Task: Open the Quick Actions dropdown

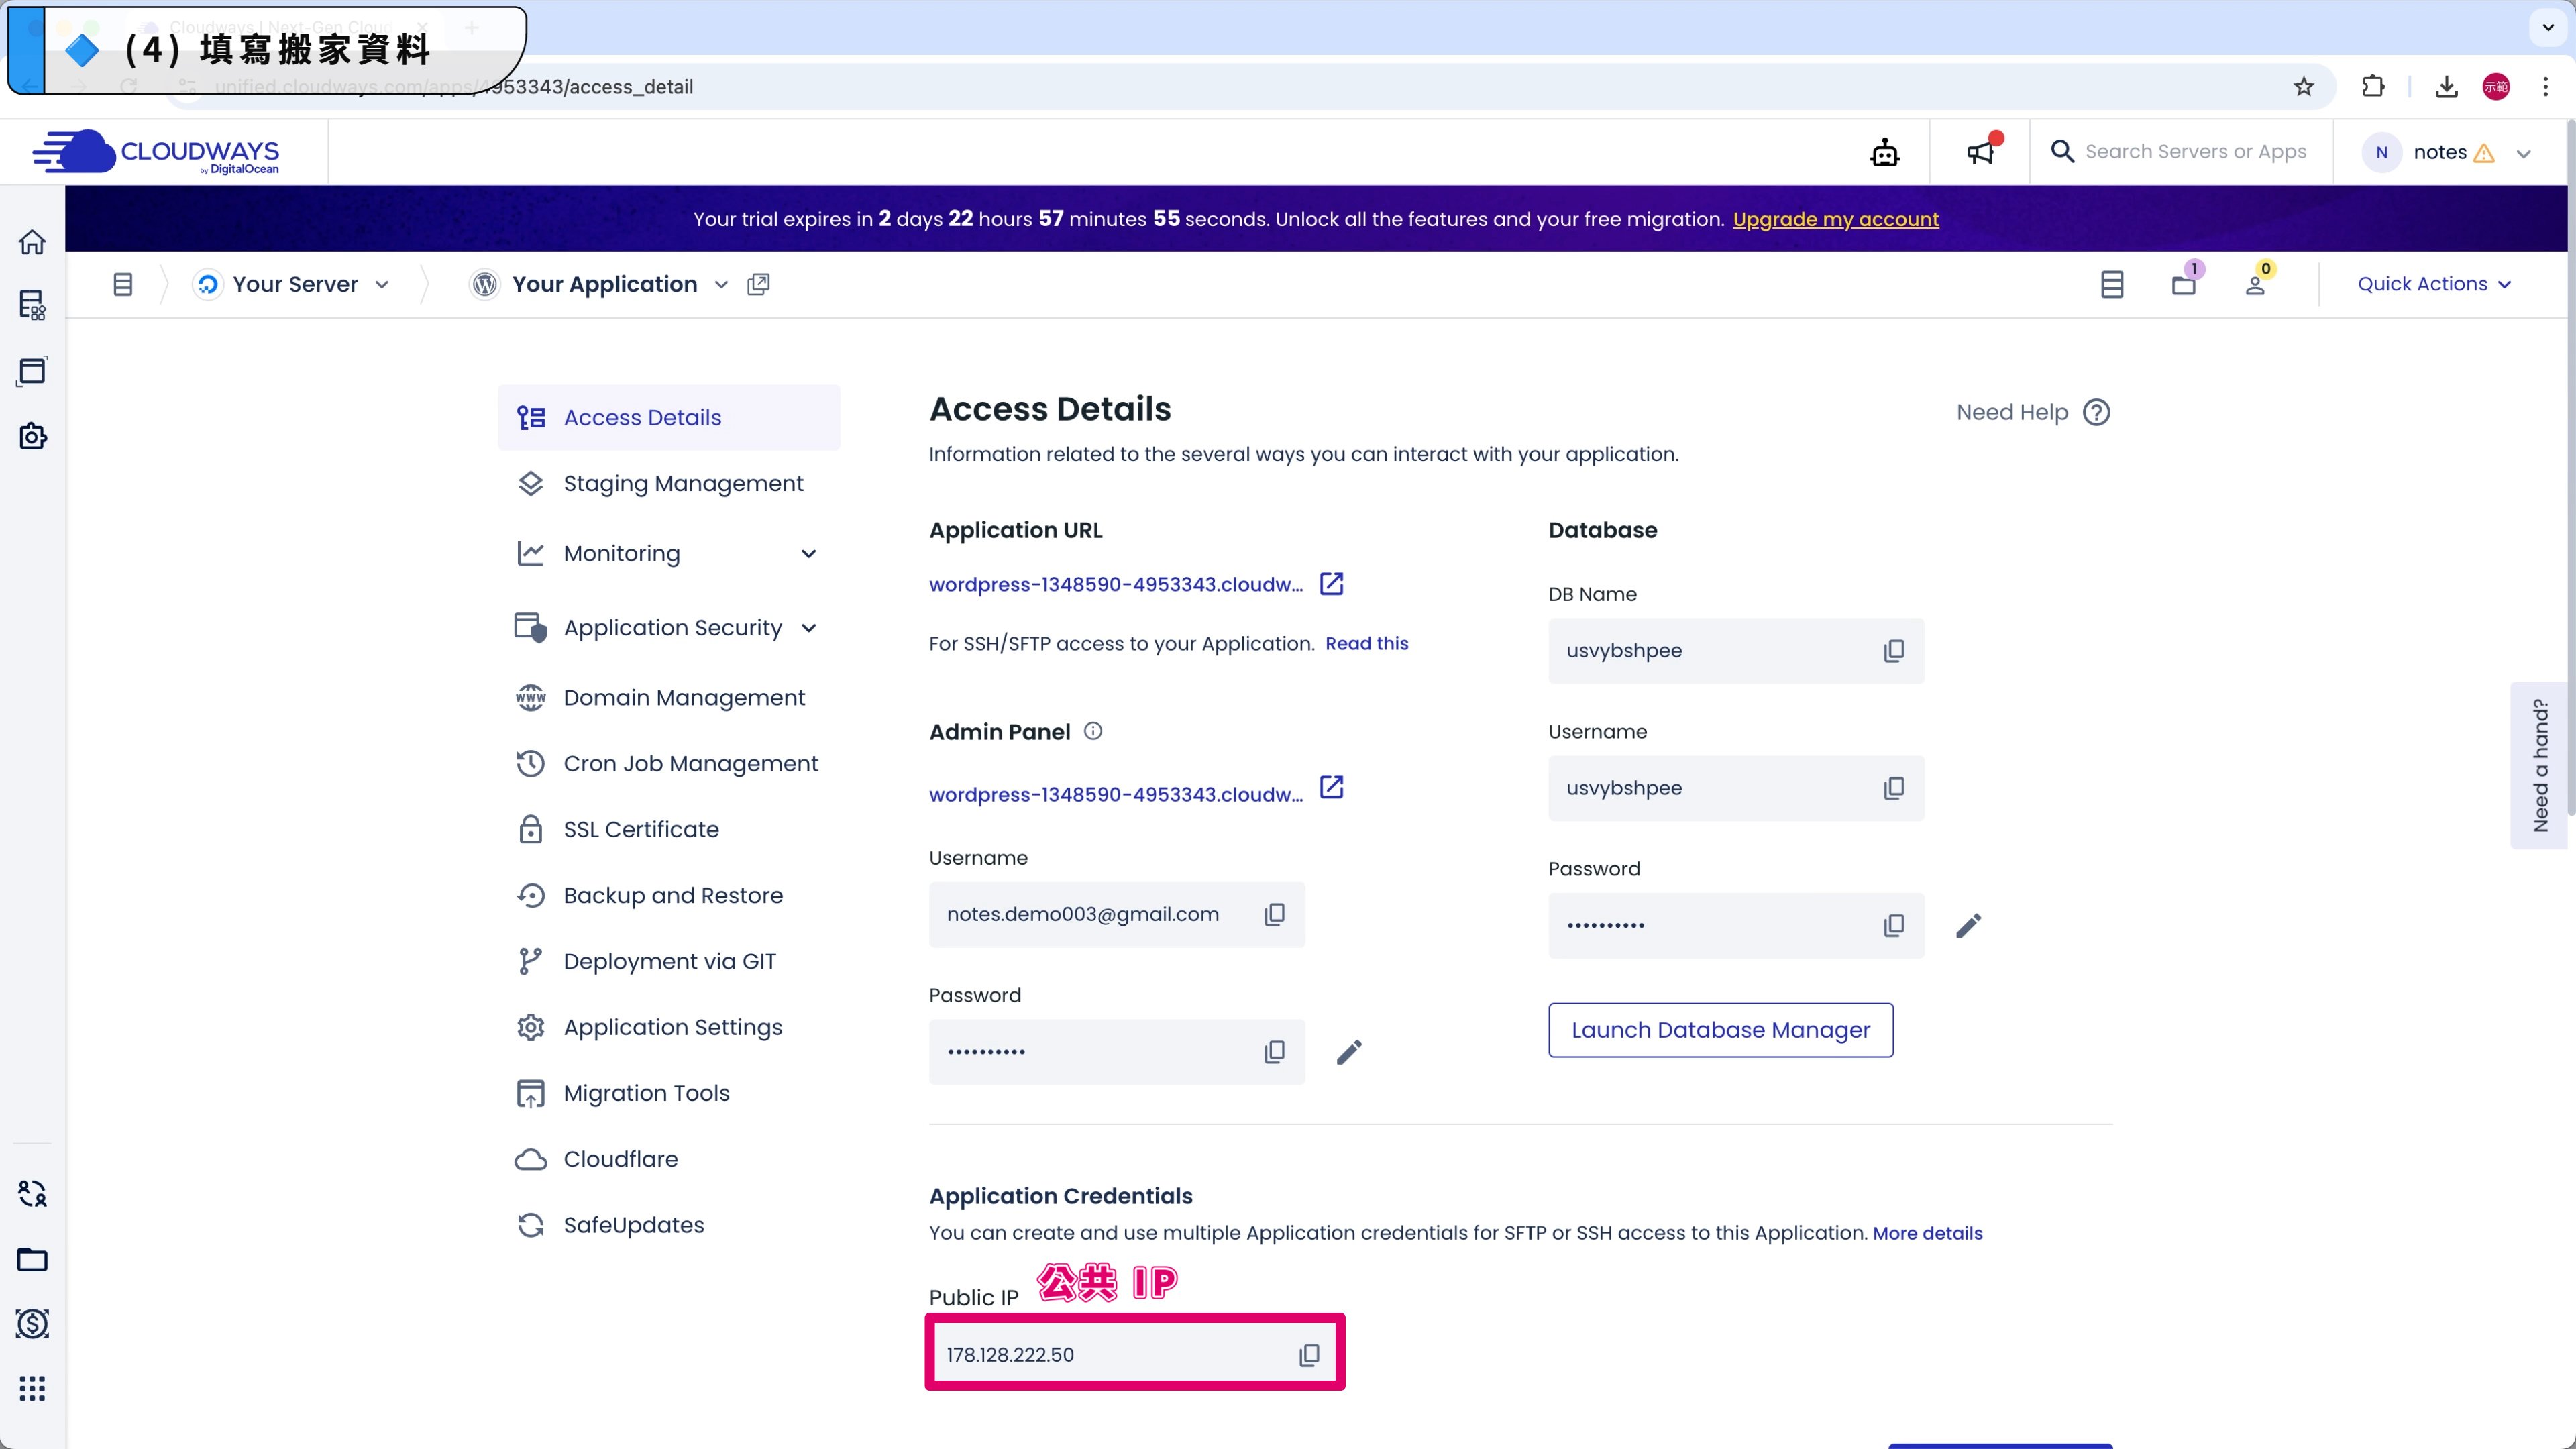Action: [2433, 284]
